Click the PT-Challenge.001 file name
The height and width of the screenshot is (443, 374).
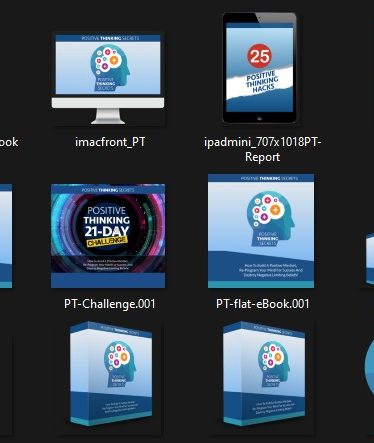point(110,304)
